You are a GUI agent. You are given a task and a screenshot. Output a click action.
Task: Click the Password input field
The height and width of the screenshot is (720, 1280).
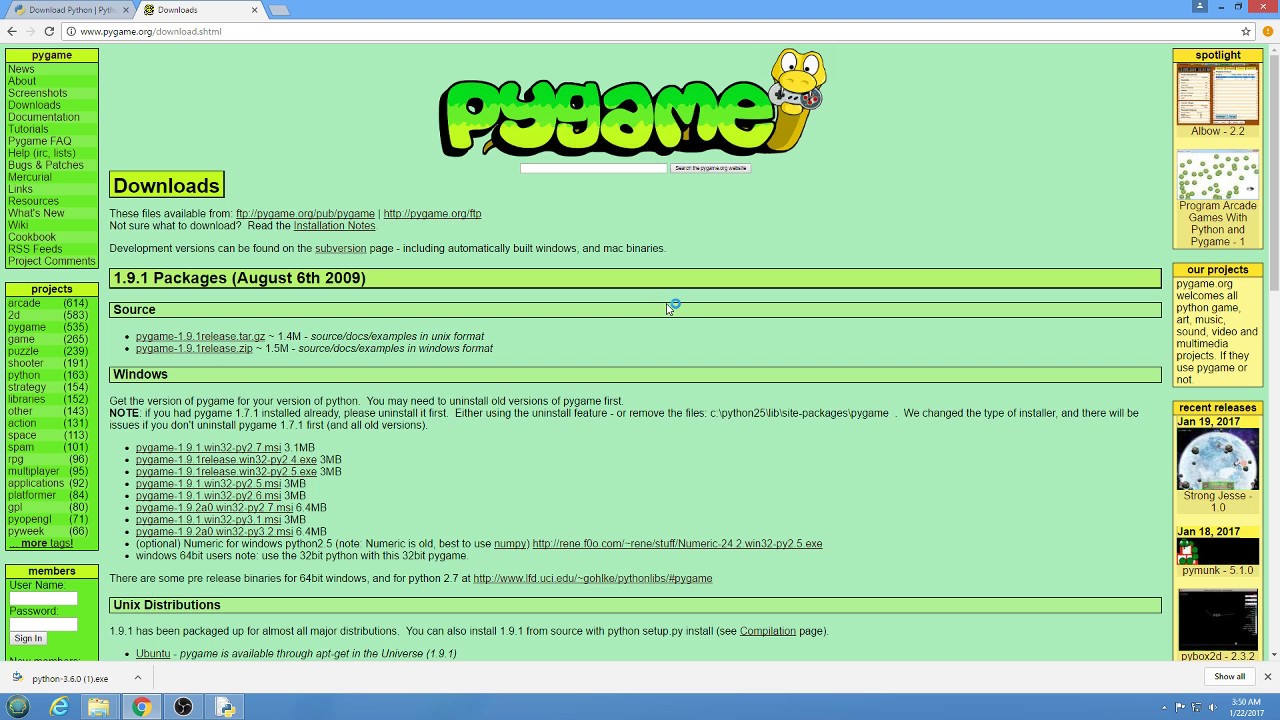(x=43, y=624)
